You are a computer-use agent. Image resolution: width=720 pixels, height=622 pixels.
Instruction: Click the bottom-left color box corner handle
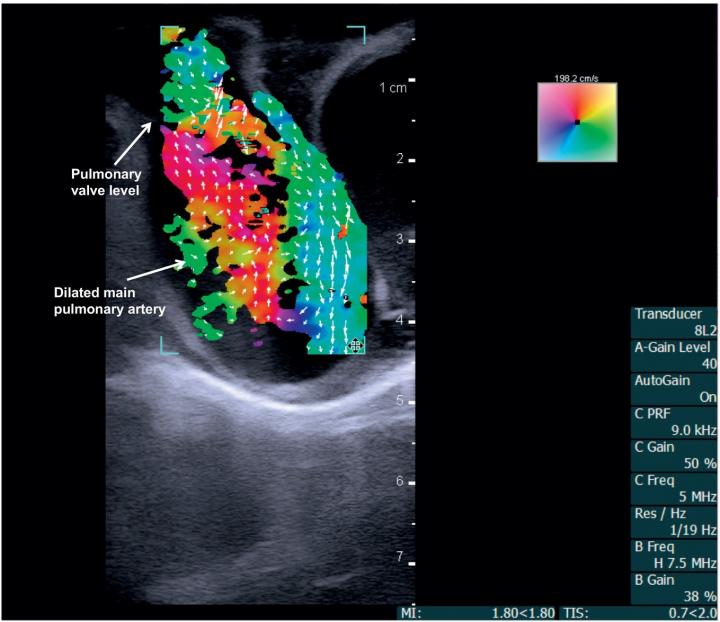[x=166, y=344]
